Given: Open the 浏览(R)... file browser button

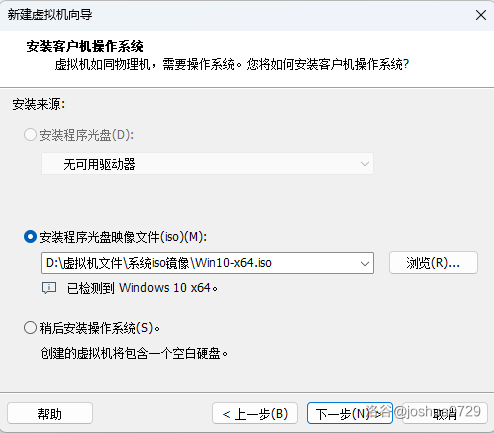Looking at the screenshot, I should coord(433,263).
